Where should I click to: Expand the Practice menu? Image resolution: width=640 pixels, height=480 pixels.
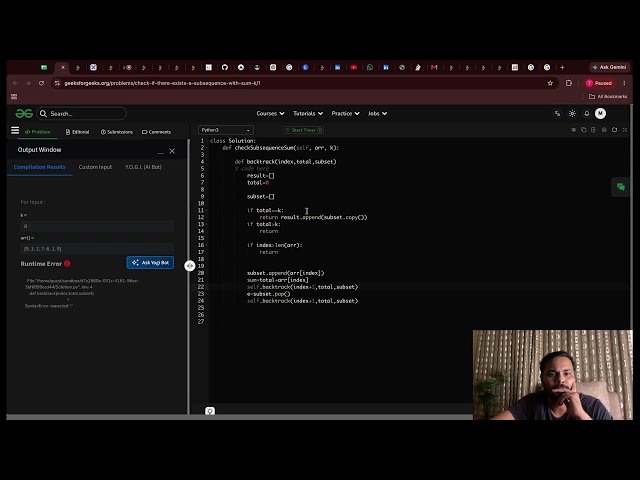pos(345,113)
